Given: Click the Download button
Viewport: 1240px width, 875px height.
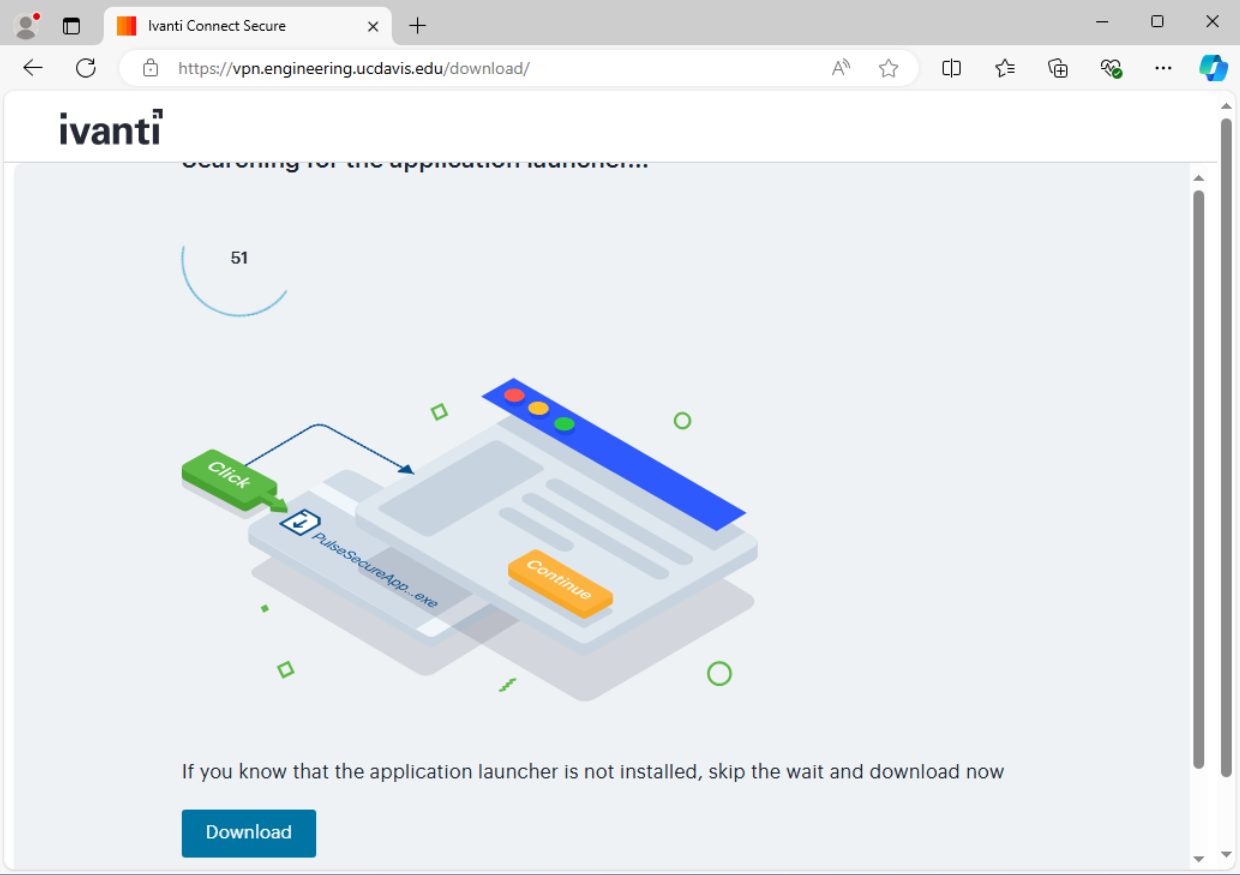Looking at the screenshot, I should click(x=248, y=833).
